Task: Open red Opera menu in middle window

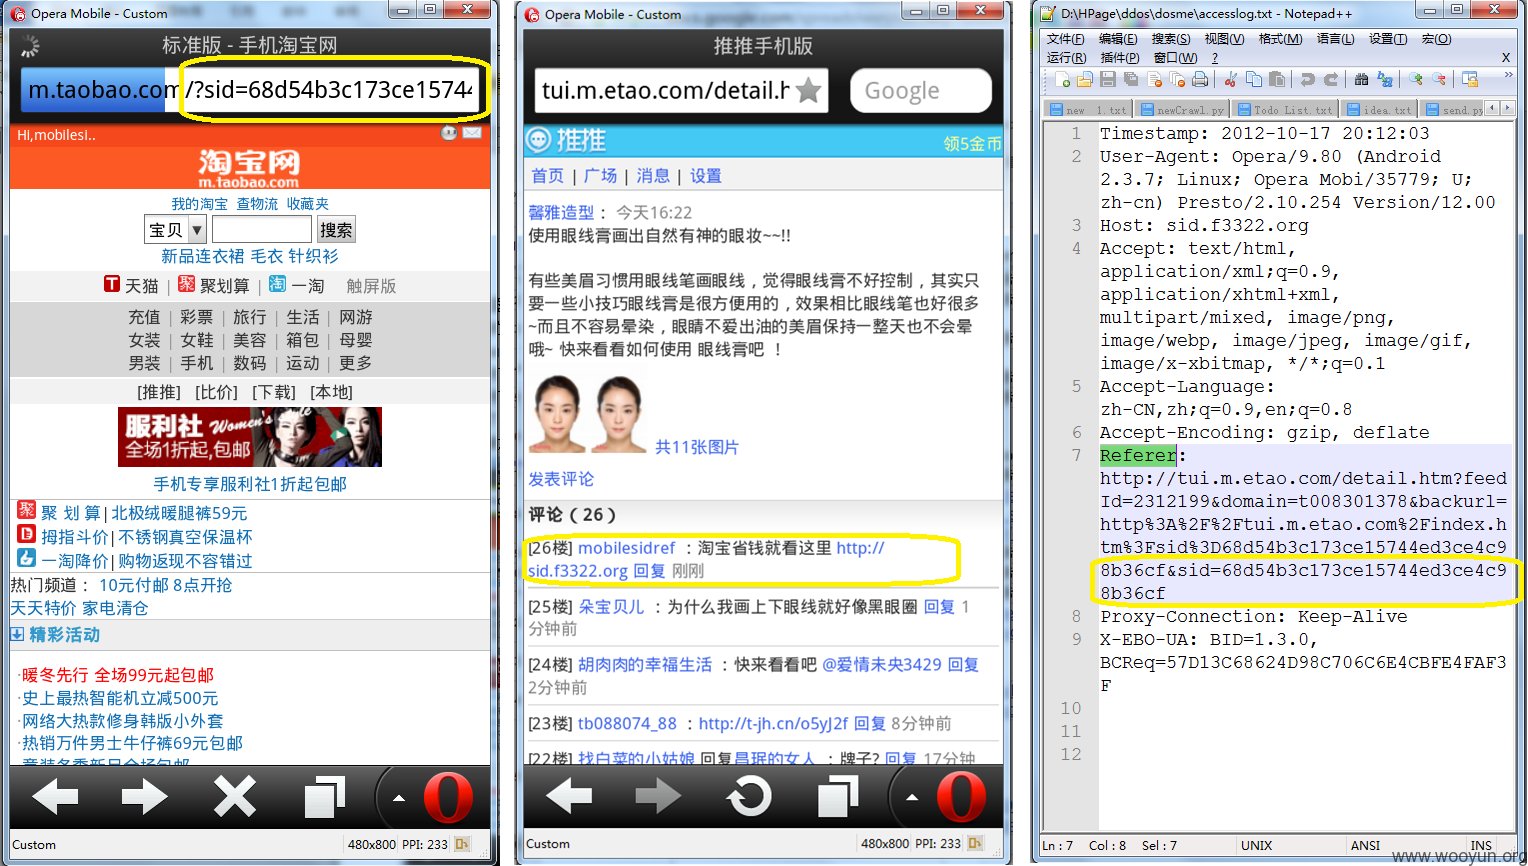Action: click(961, 798)
